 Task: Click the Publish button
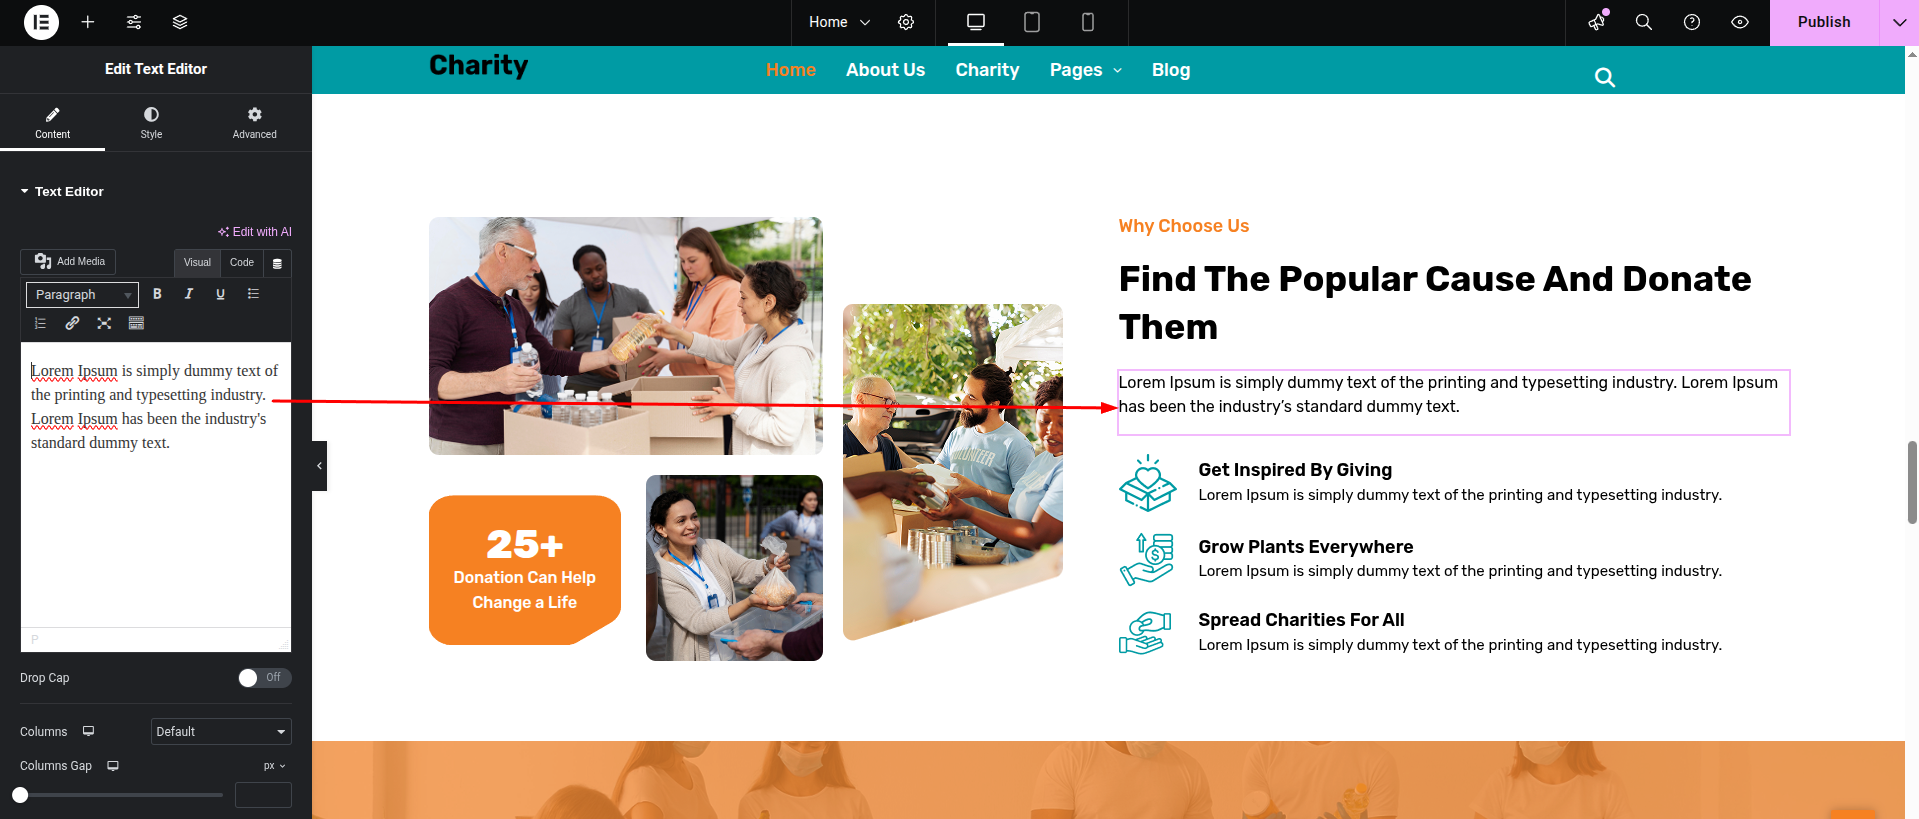click(x=1824, y=22)
